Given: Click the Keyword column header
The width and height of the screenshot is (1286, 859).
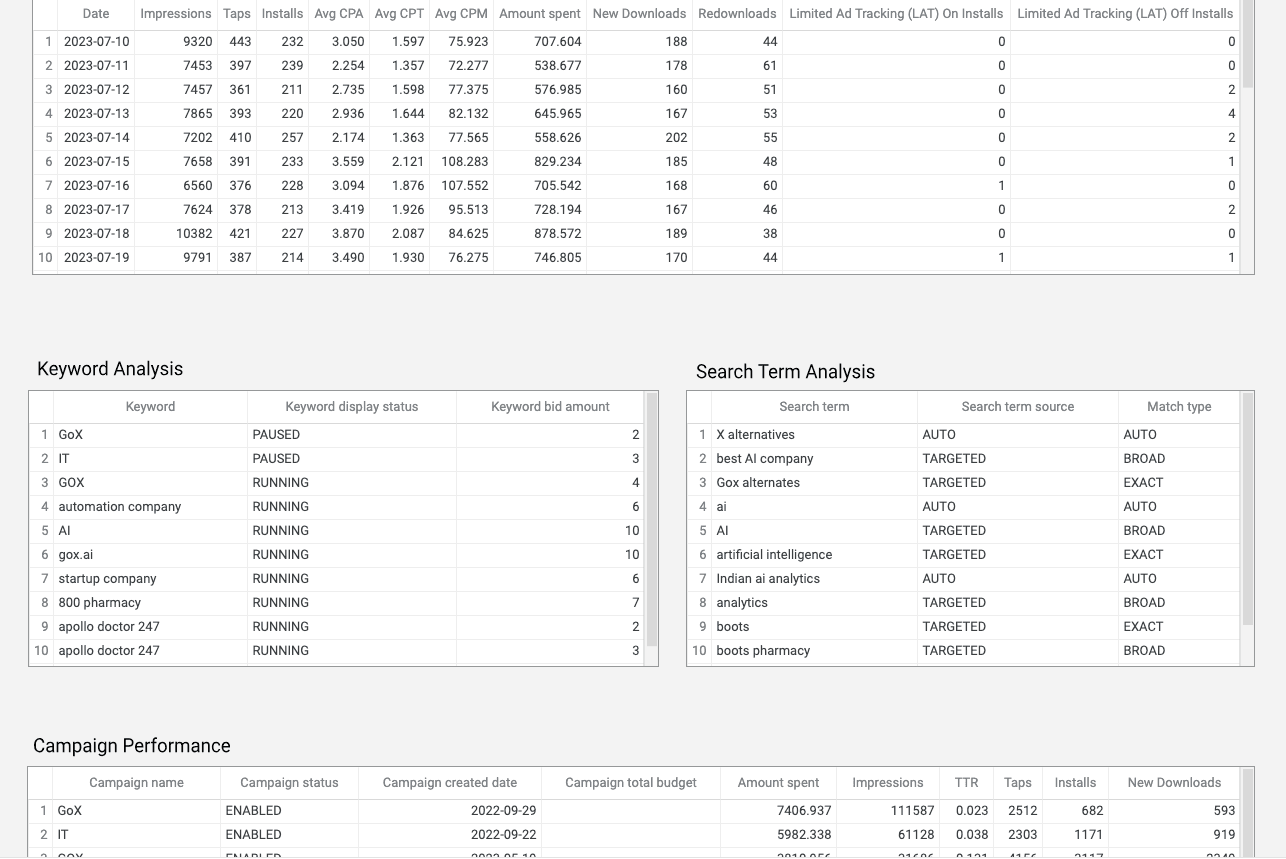Looking at the screenshot, I should click(150, 407).
